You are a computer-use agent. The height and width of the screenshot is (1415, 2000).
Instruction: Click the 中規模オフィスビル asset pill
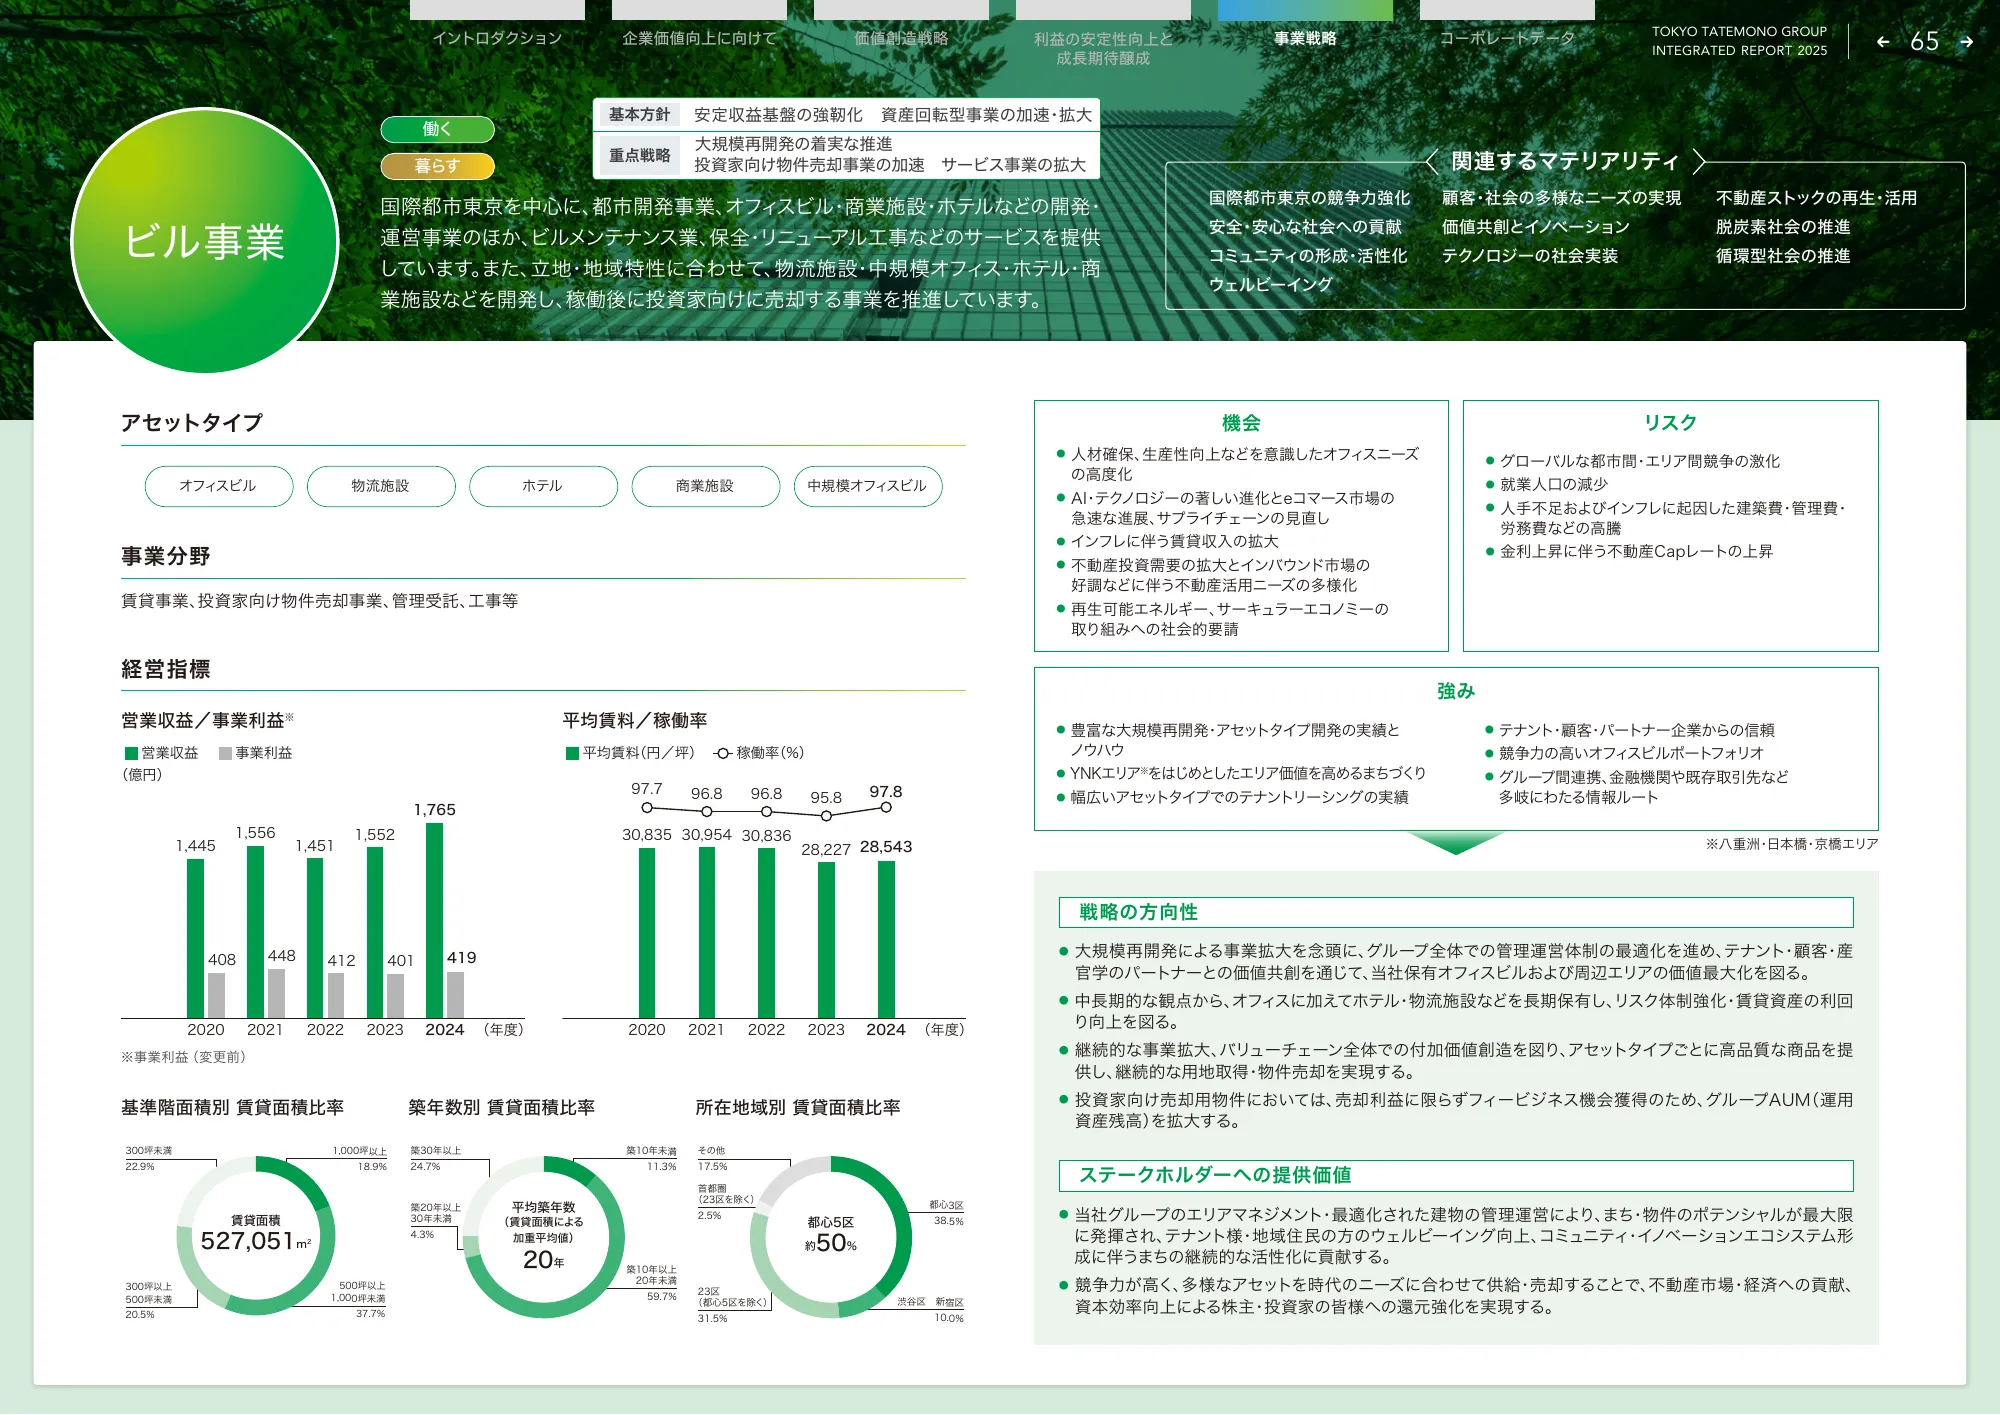pyautogui.click(x=867, y=486)
